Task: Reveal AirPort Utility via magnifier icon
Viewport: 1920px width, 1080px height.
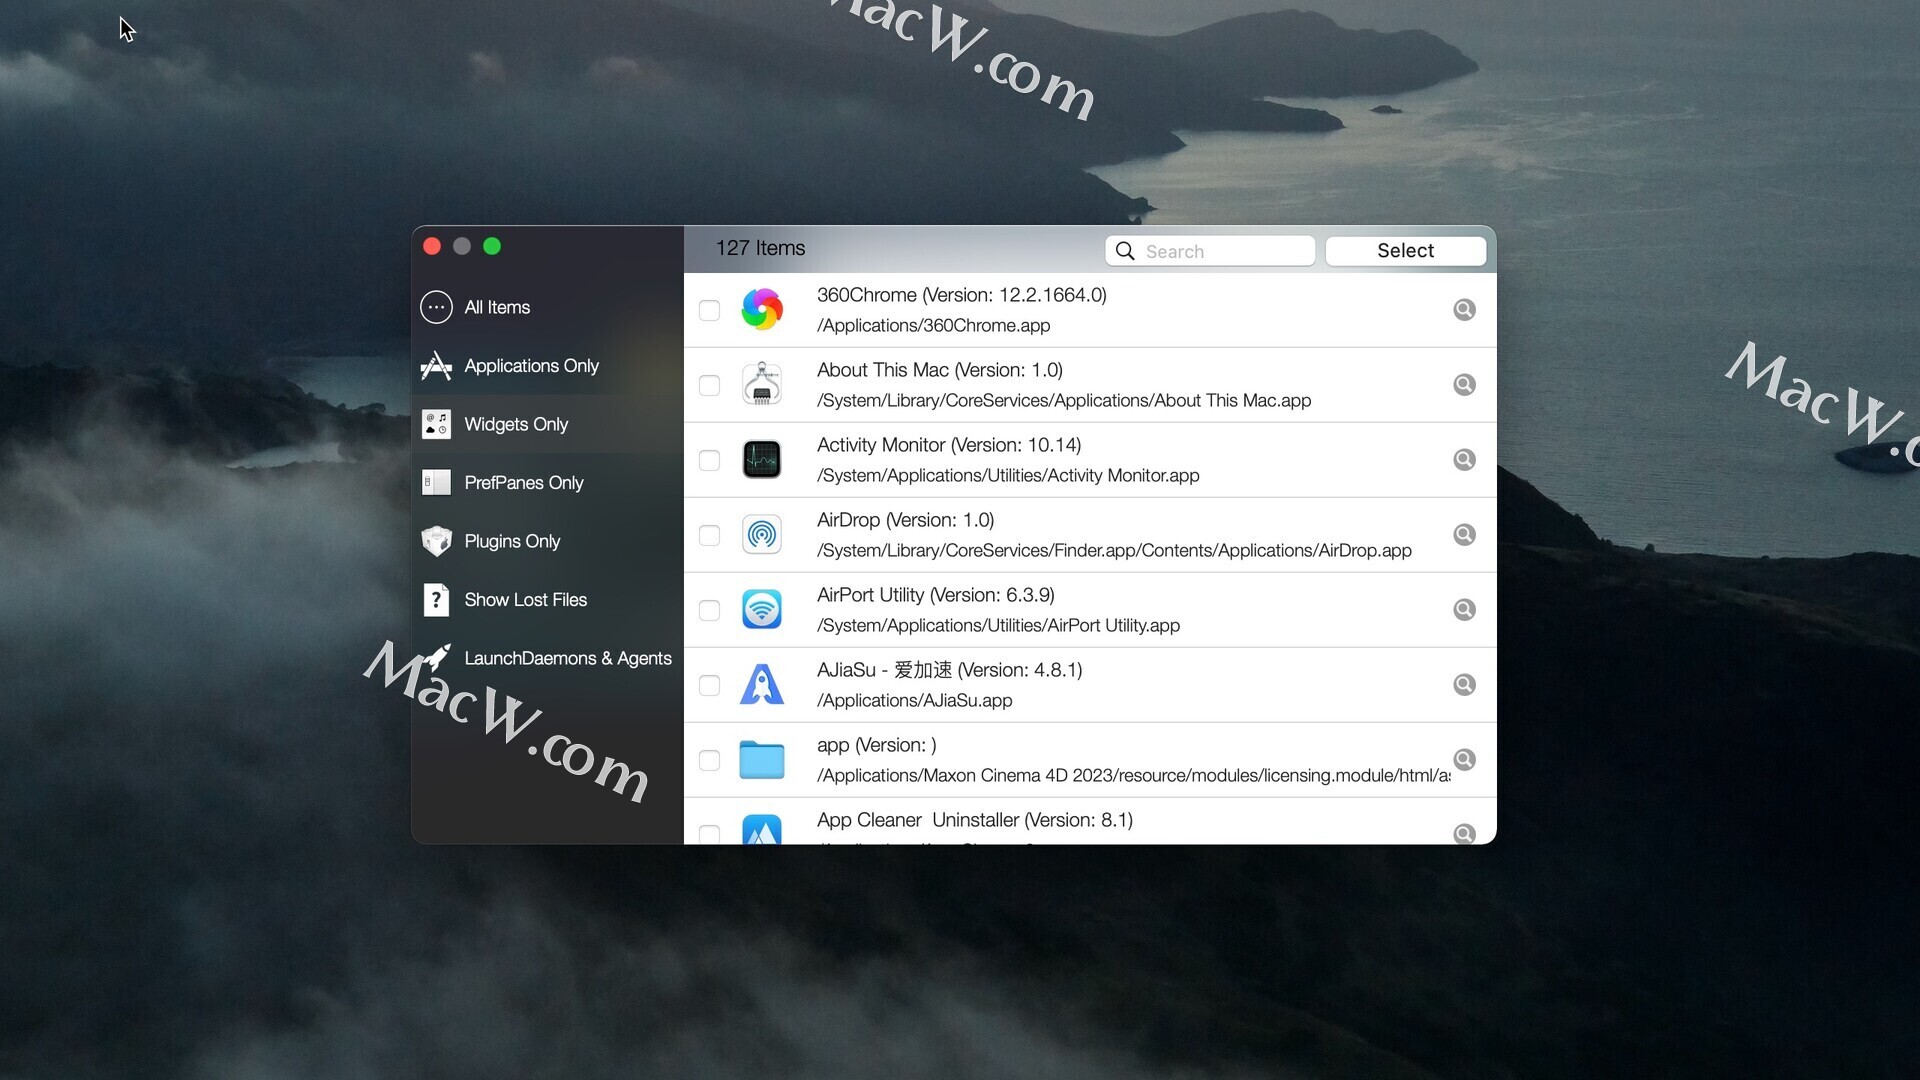Action: [x=1464, y=610]
